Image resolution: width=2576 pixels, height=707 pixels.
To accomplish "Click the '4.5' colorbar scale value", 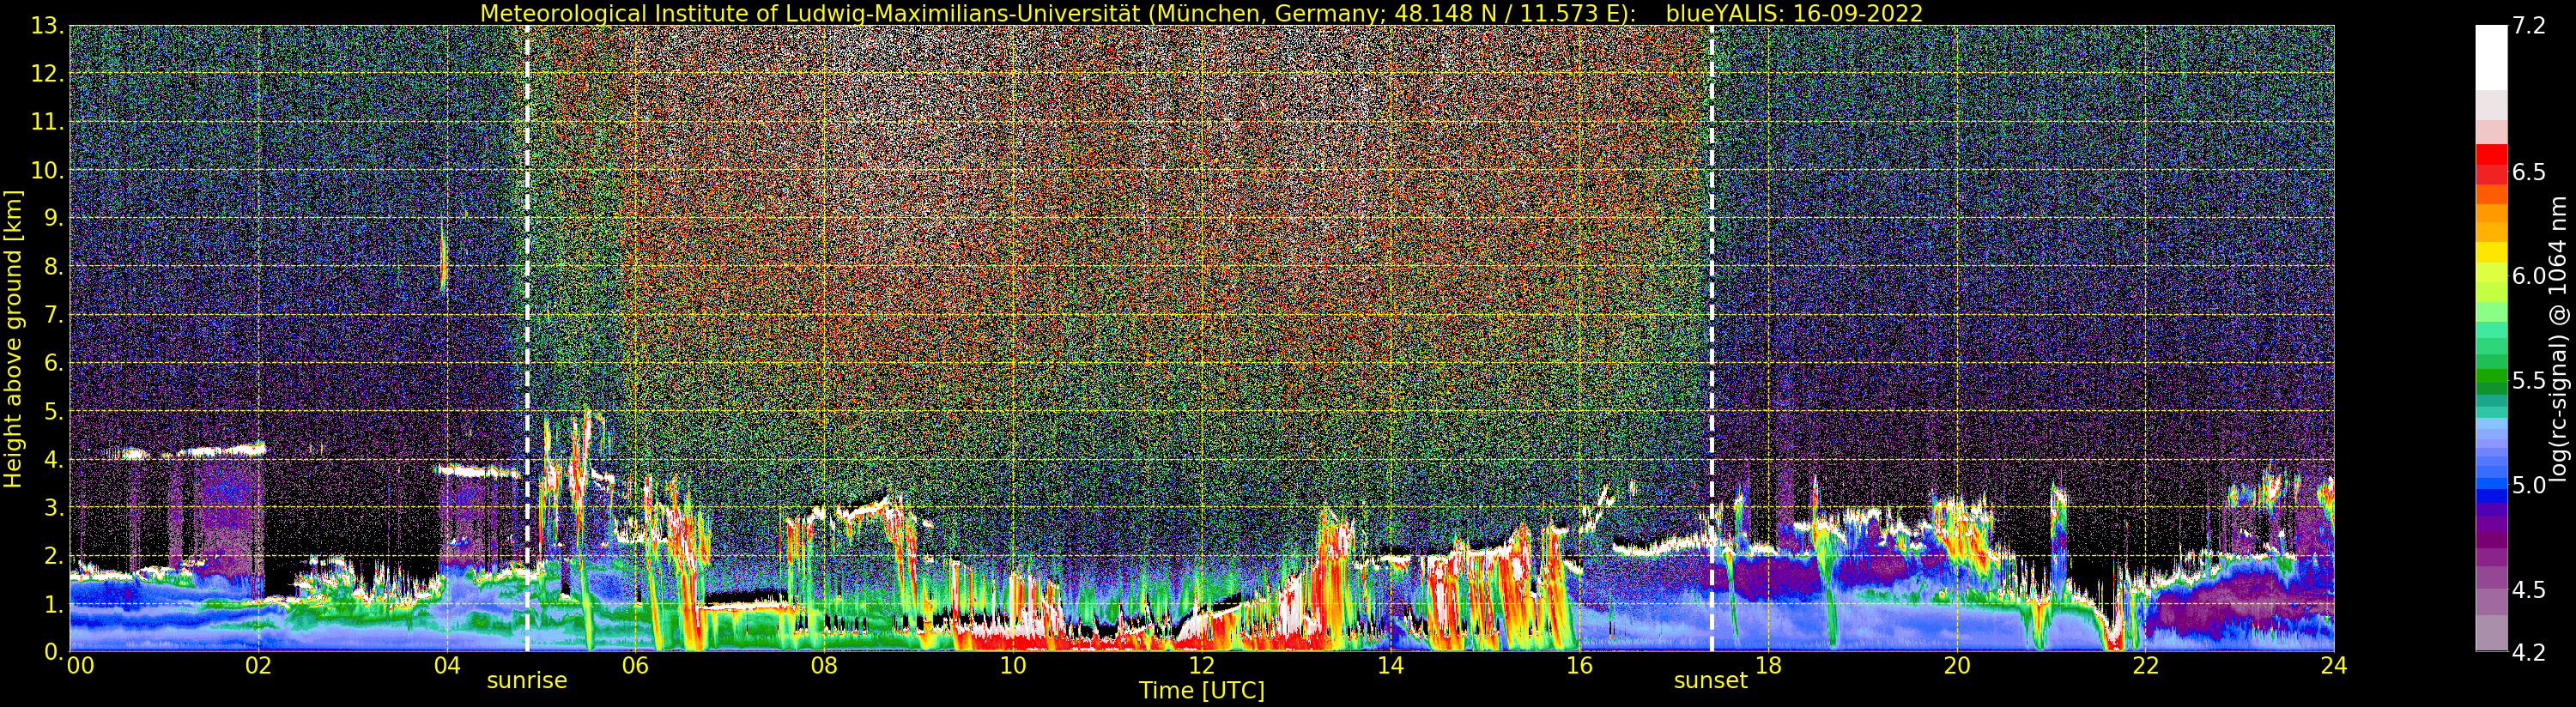I will point(2529,590).
